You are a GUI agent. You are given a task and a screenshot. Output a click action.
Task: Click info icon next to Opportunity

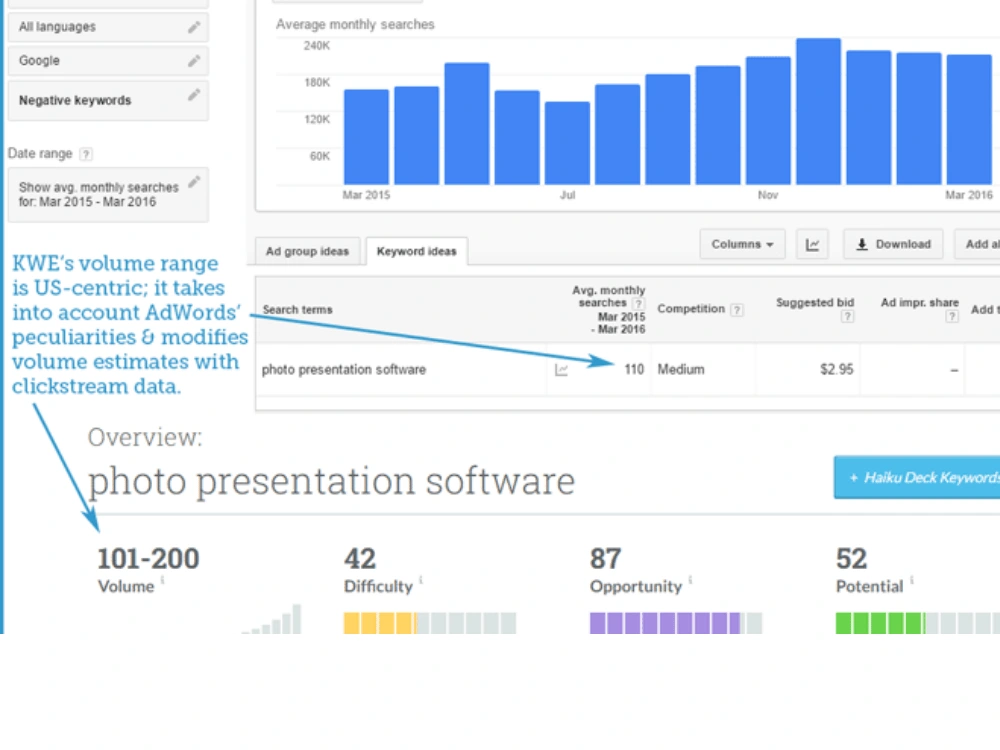coord(690,580)
